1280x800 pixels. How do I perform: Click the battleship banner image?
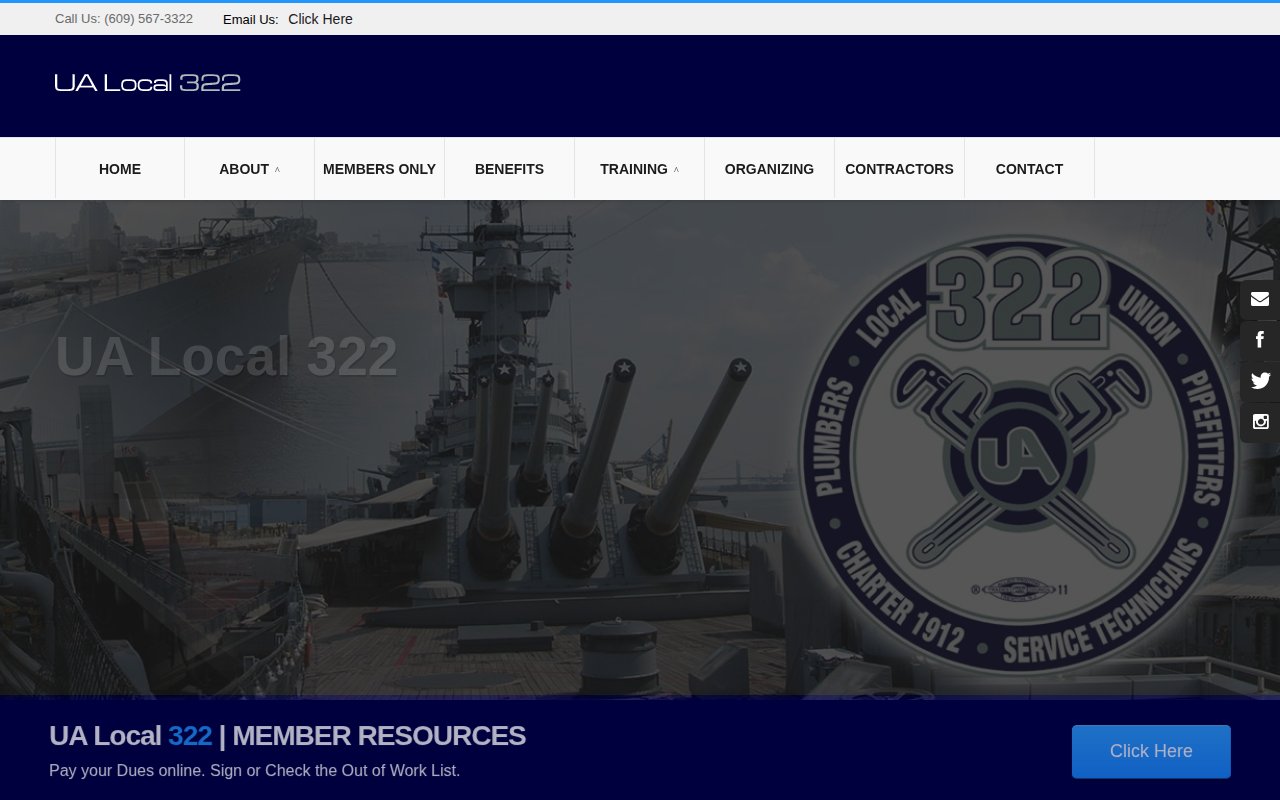point(560,500)
